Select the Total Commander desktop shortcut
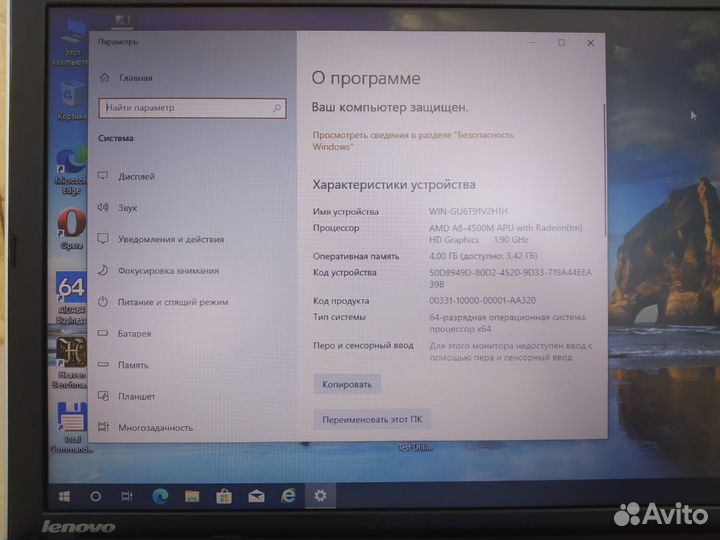The width and height of the screenshot is (720, 540). pyautogui.click(x=71, y=428)
